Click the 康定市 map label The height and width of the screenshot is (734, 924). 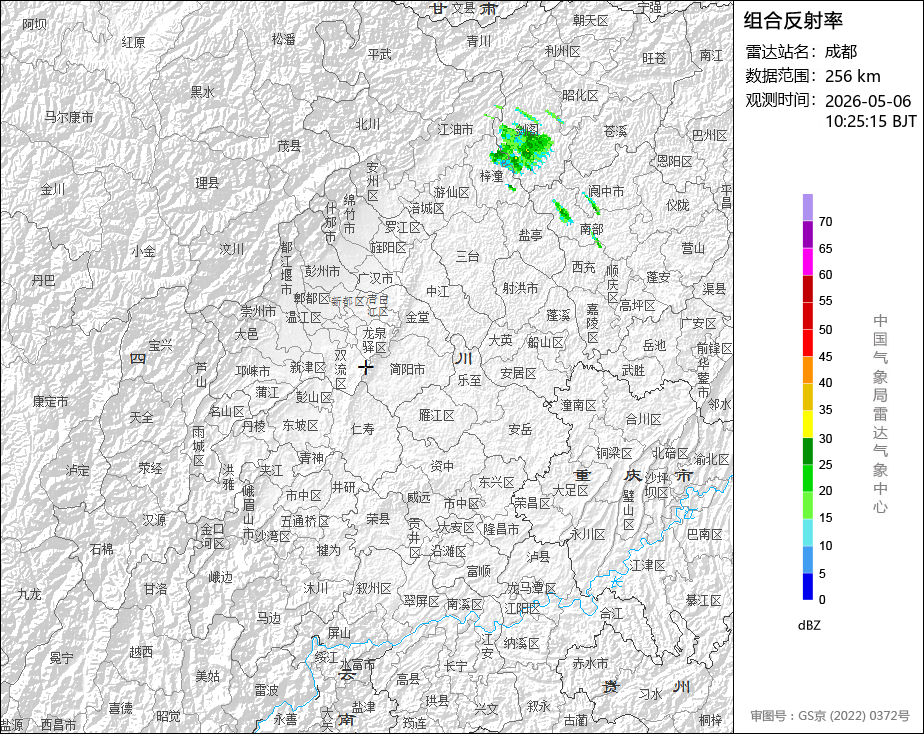coord(50,402)
